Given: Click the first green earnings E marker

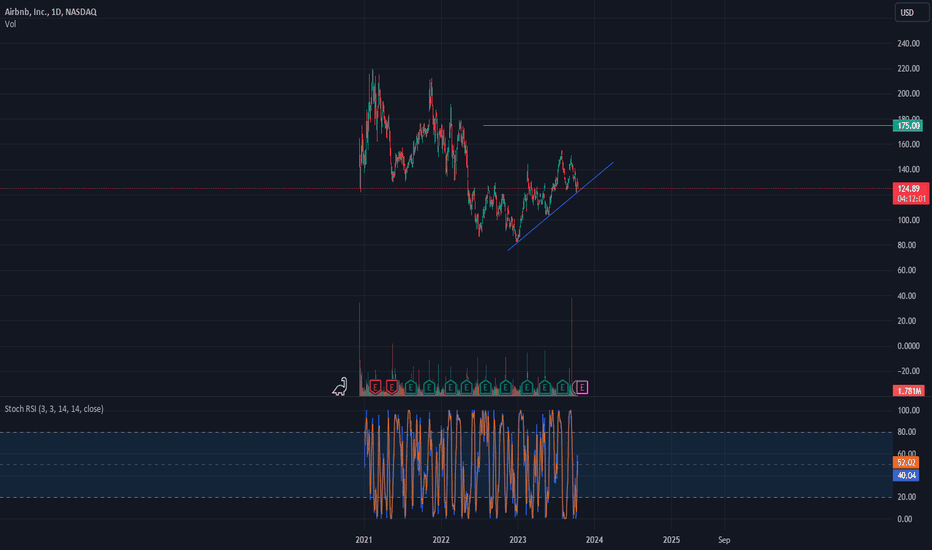Looking at the screenshot, I should click(411, 388).
